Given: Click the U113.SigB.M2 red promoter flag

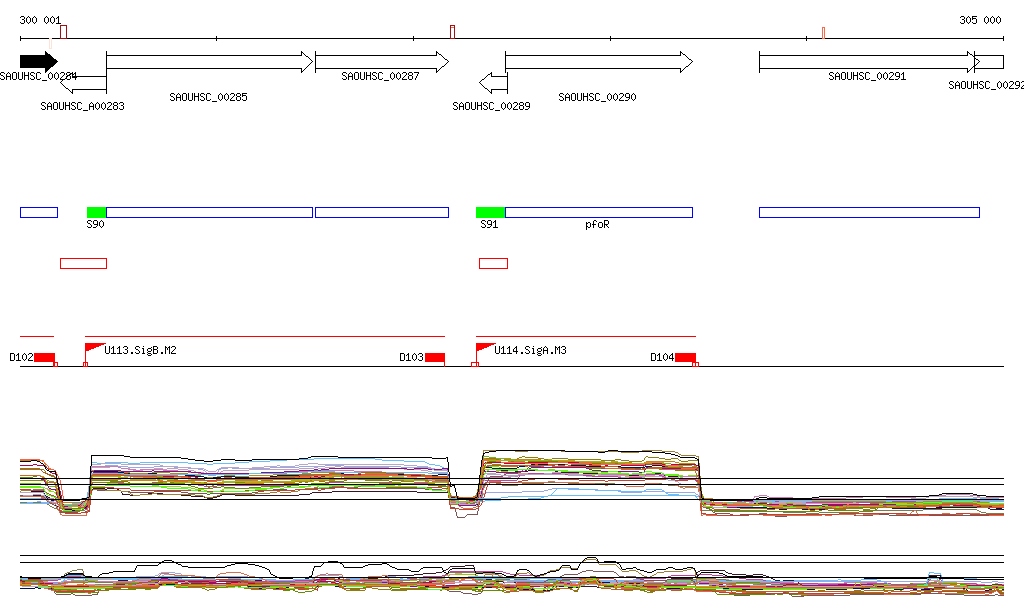Looking at the screenshot, I should (95, 348).
